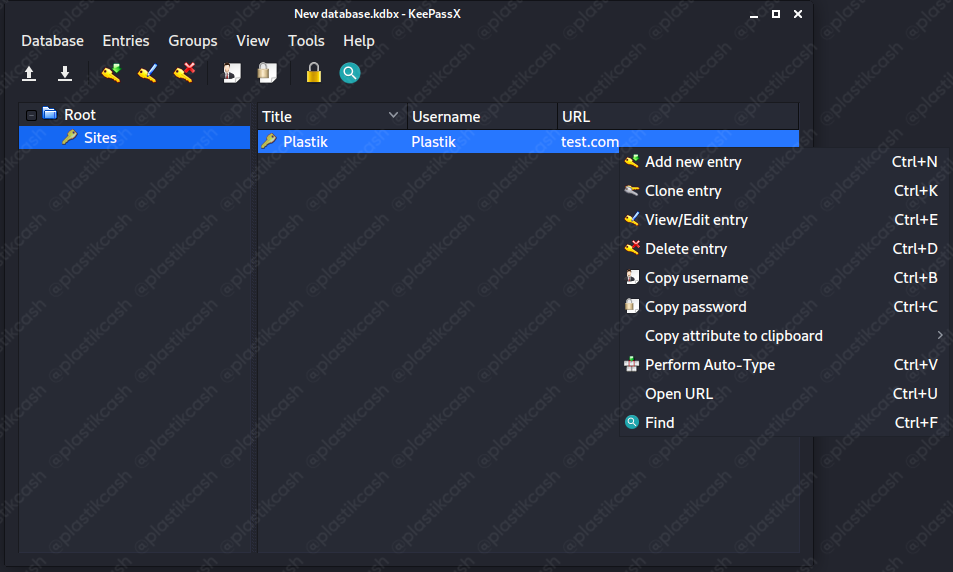Click the edit entry key icon in toolbar
This screenshot has height=572, width=953.
pyautogui.click(x=147, y=73)
